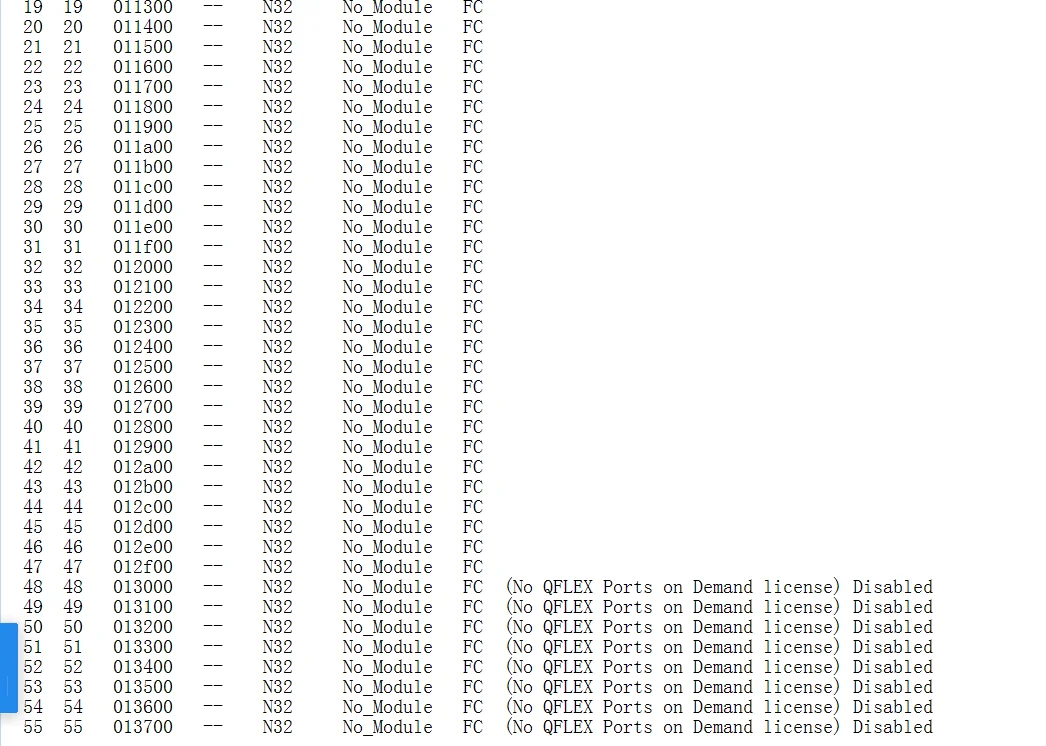Click index number 23 at row start

pyautogui.click(x=33, y=87)
